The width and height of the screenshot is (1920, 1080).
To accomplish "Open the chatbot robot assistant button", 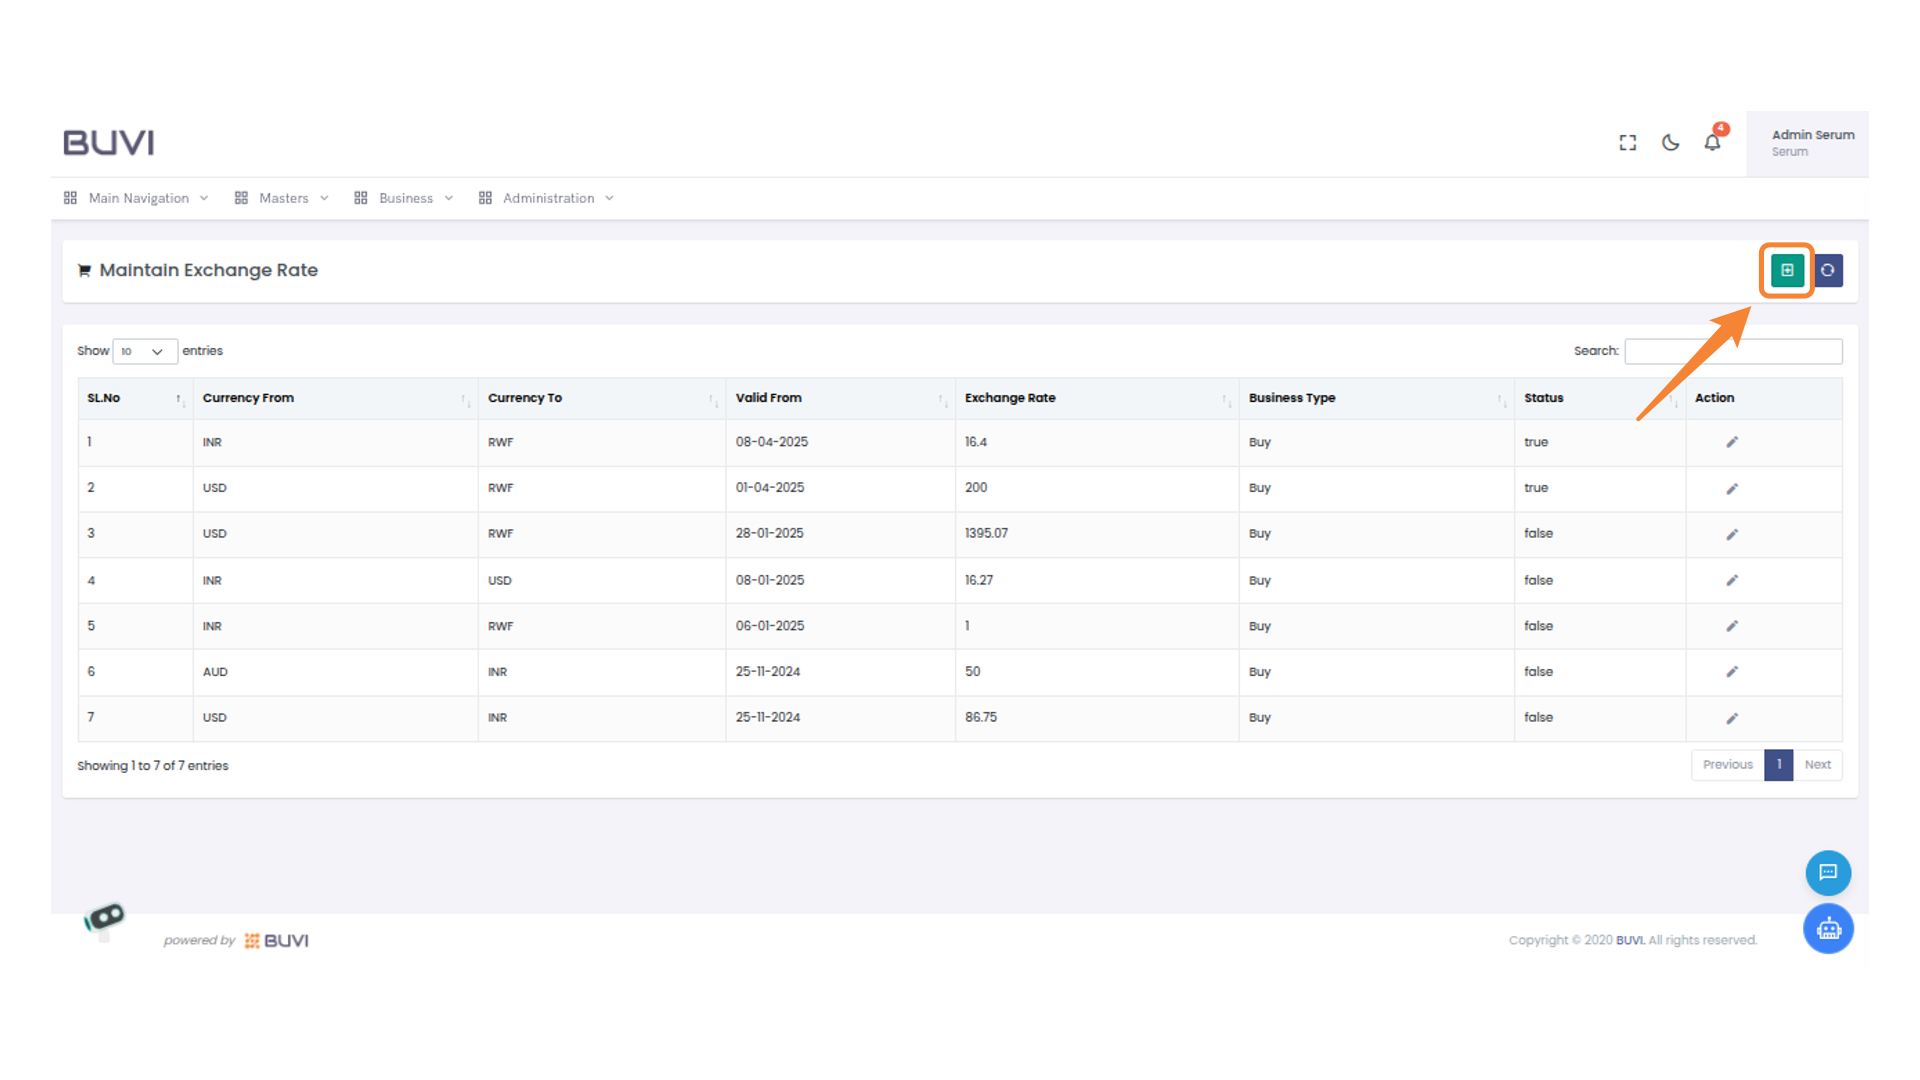I will point(1828,929).
